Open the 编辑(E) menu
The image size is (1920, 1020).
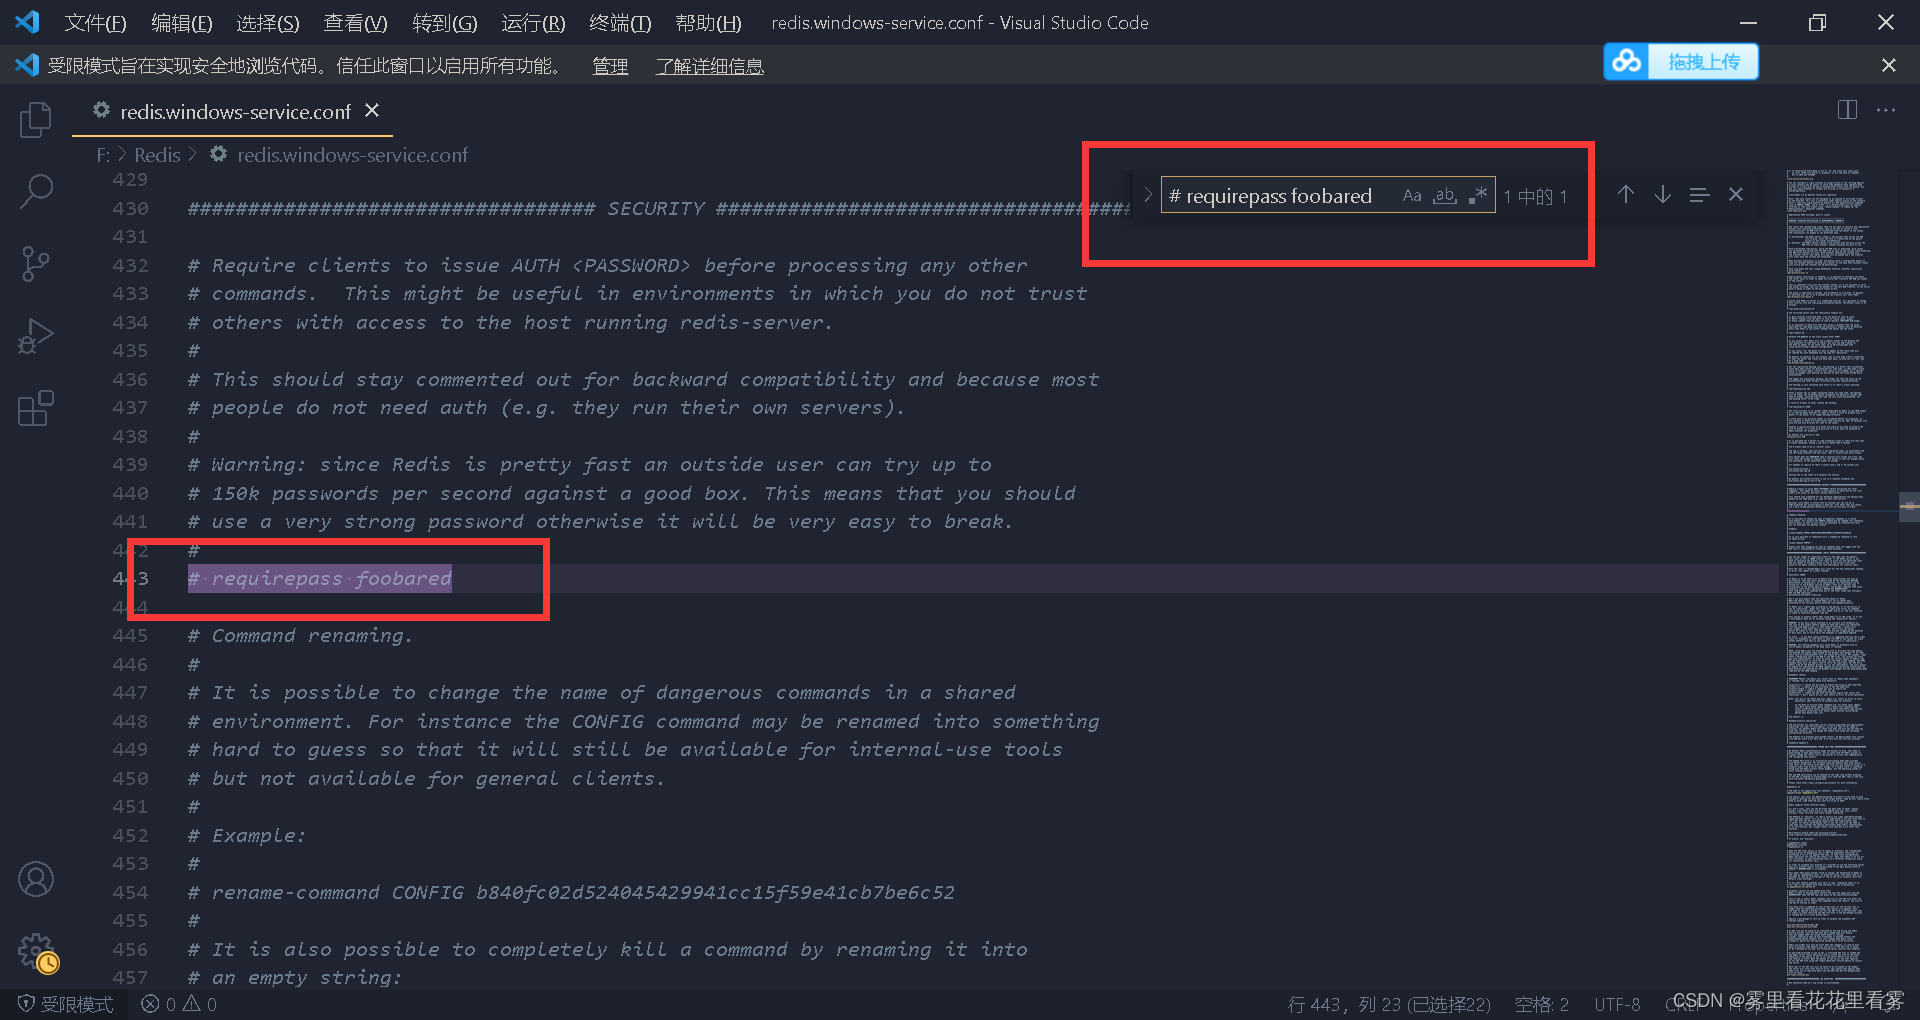(x=182, y=22)
